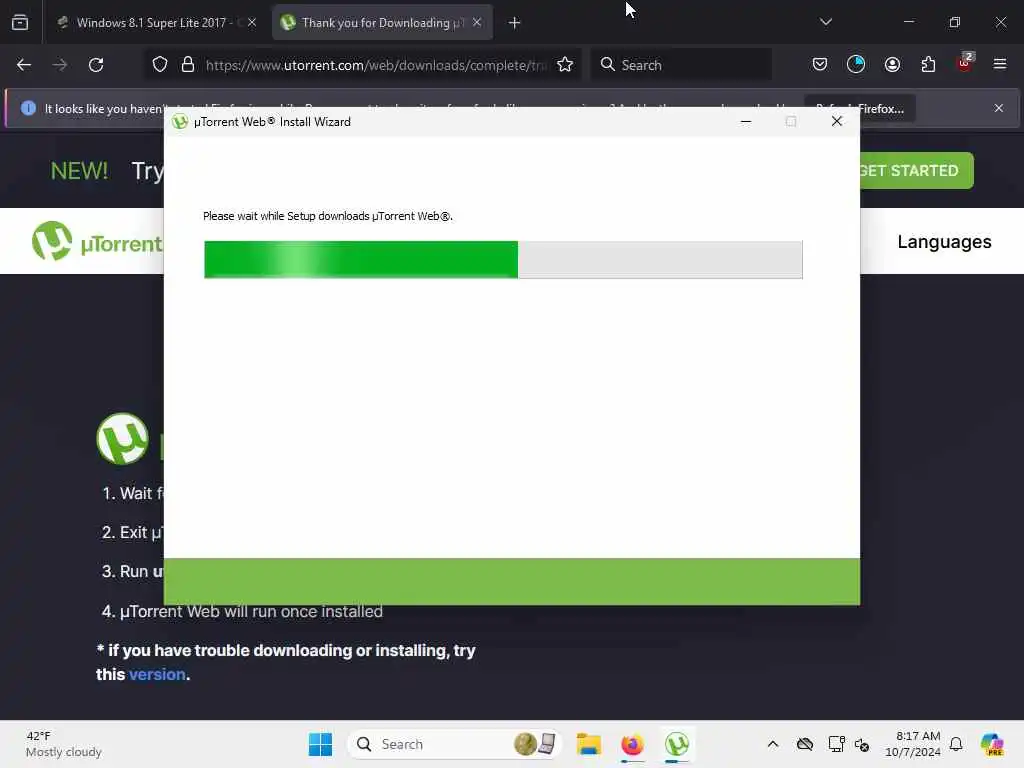Open the cloud sync tray icon

[805, 744]
